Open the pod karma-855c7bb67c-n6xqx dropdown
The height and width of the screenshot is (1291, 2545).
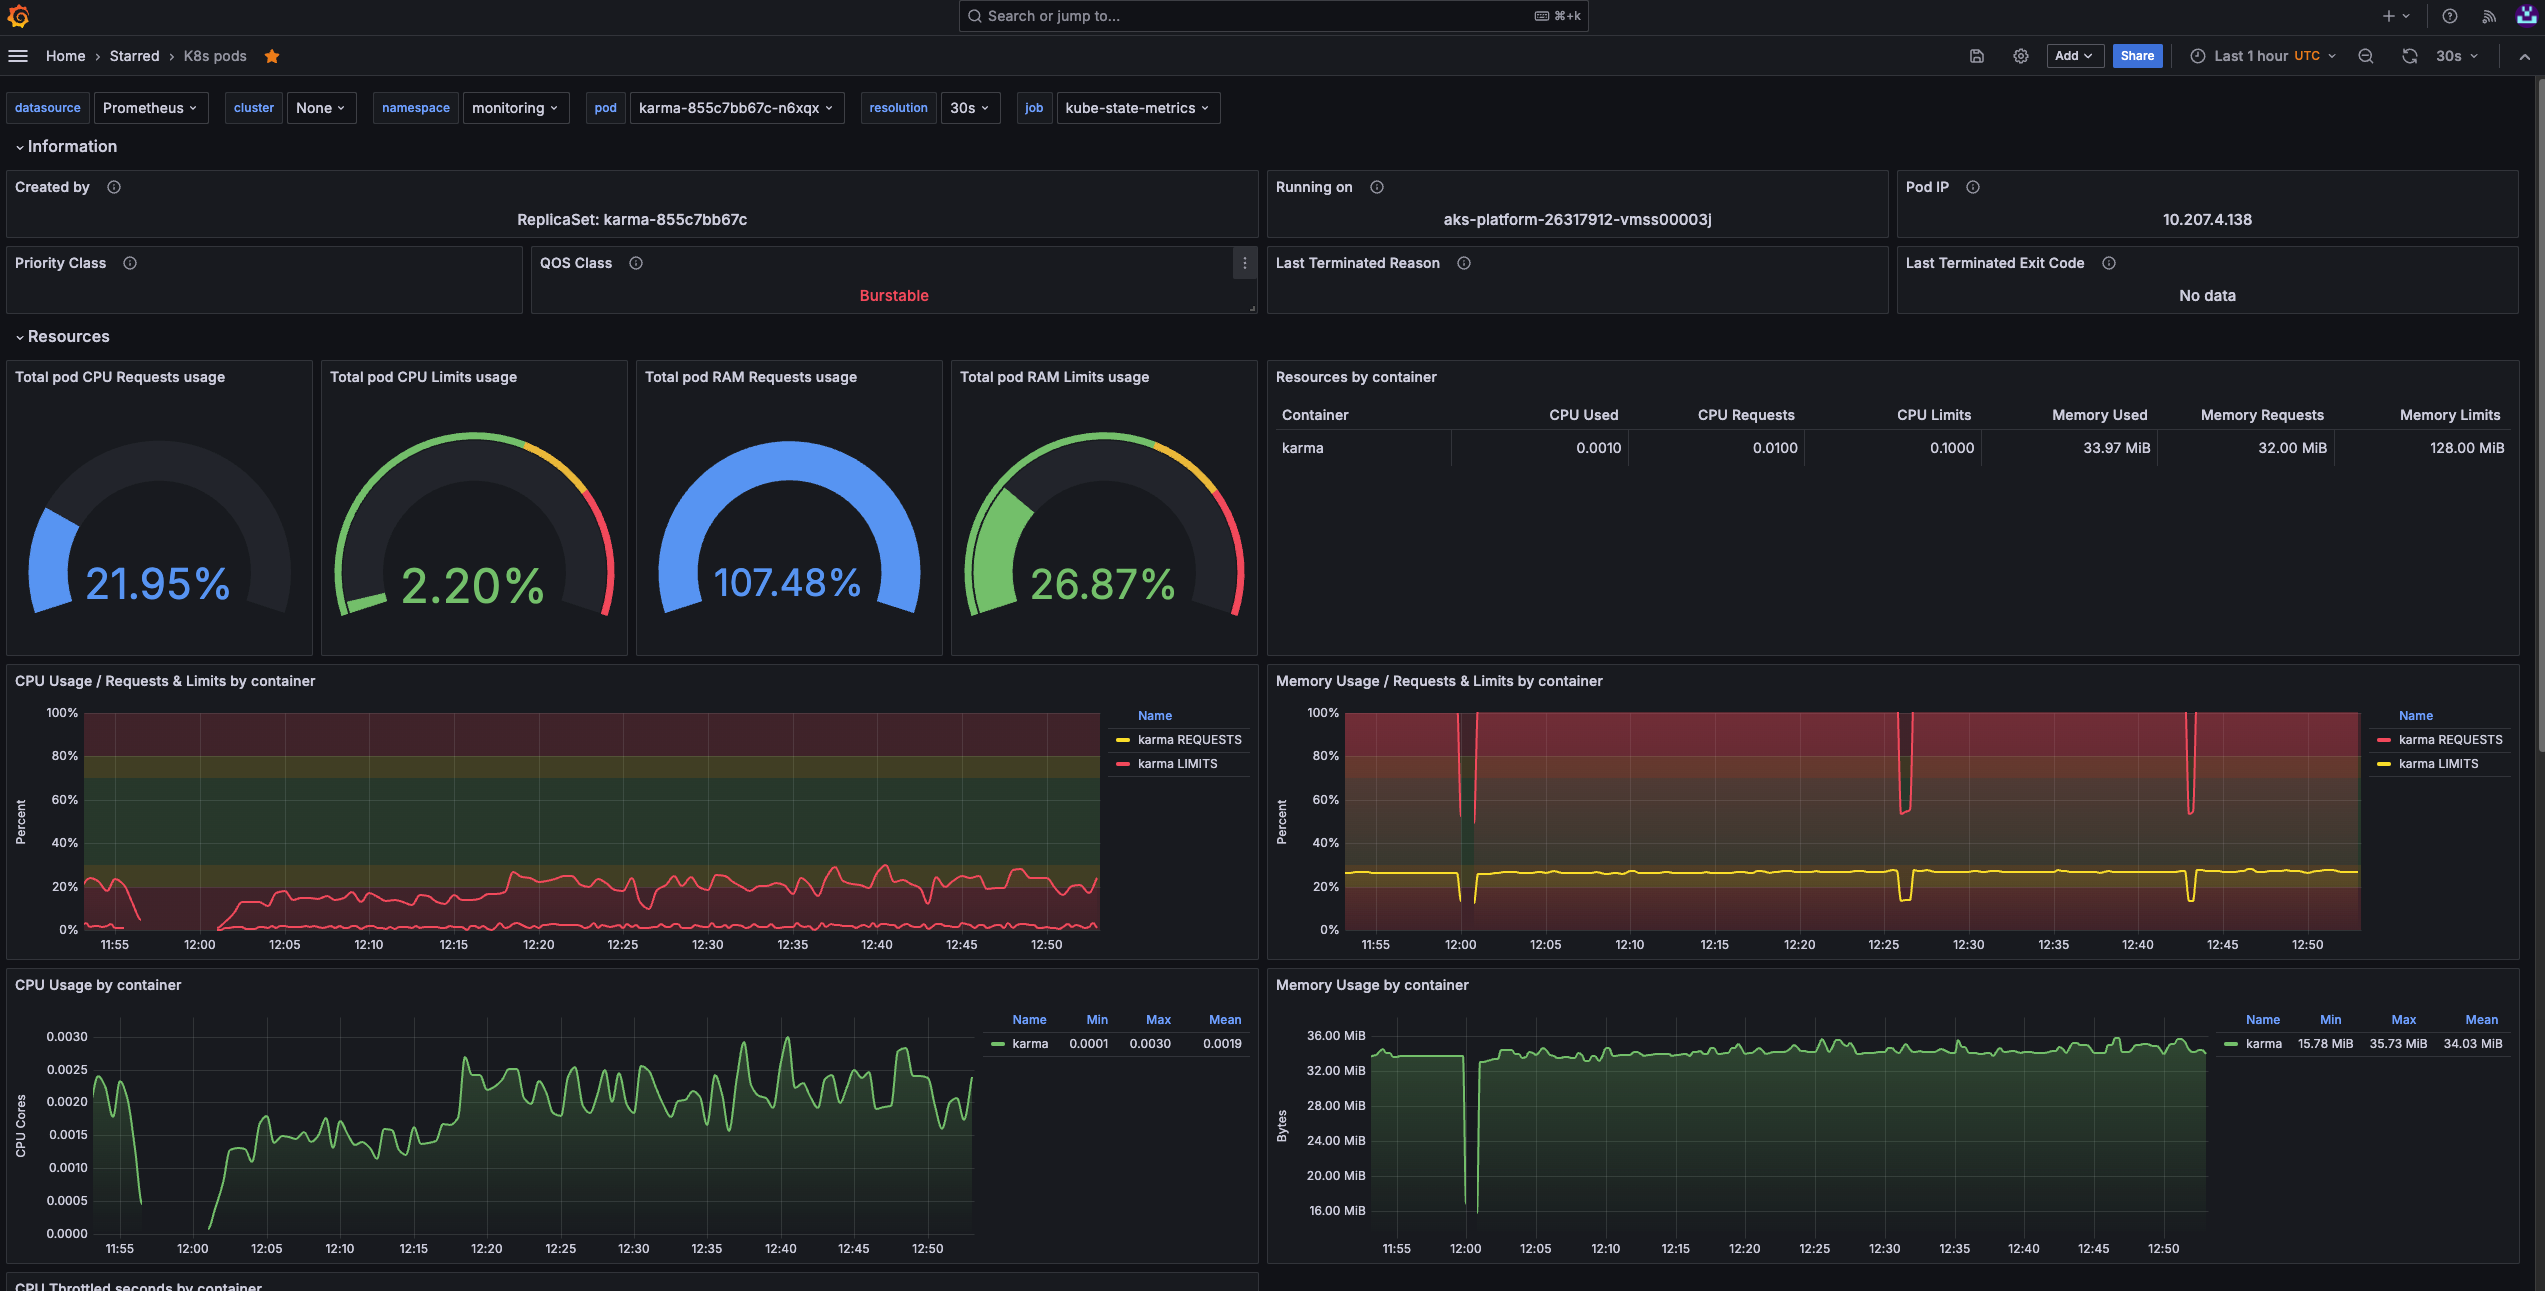click(736, 108)
